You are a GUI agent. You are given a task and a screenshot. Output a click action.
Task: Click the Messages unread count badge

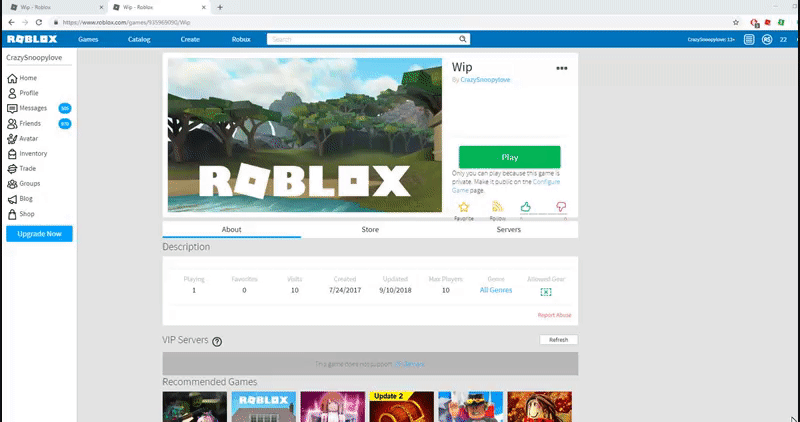click(x=65, y=108)
